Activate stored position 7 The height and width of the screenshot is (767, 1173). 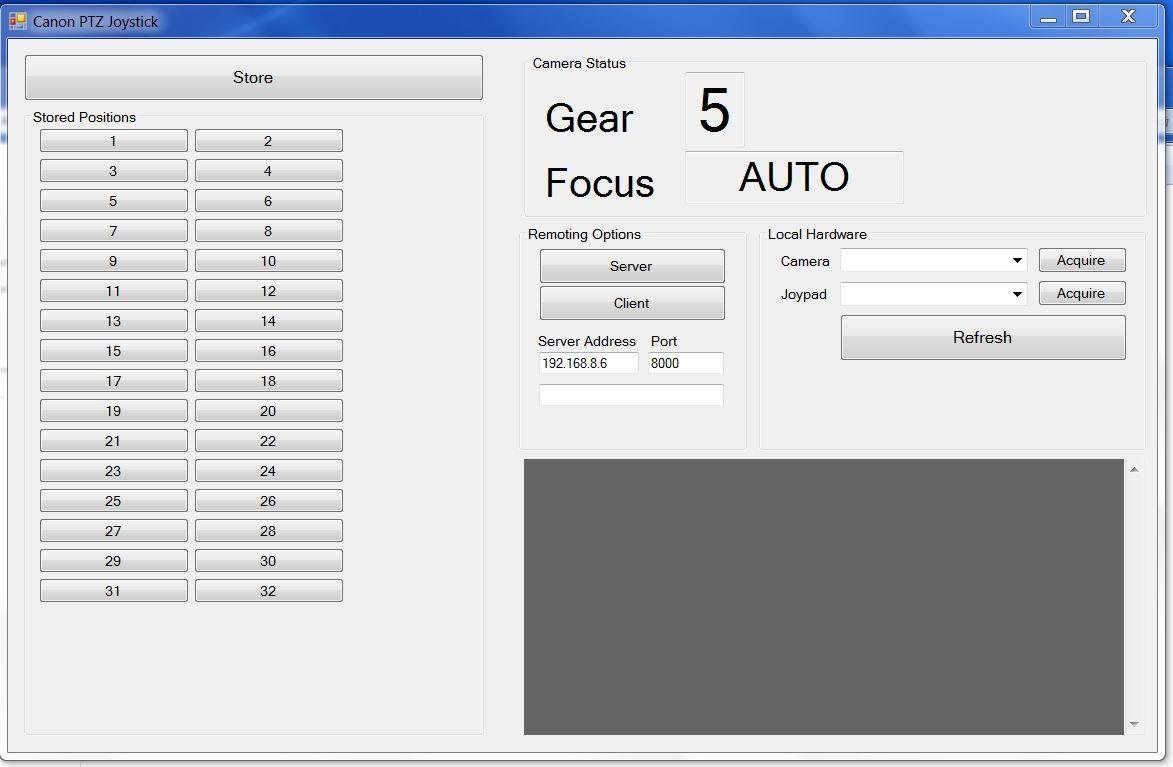(x=114, y=230)
